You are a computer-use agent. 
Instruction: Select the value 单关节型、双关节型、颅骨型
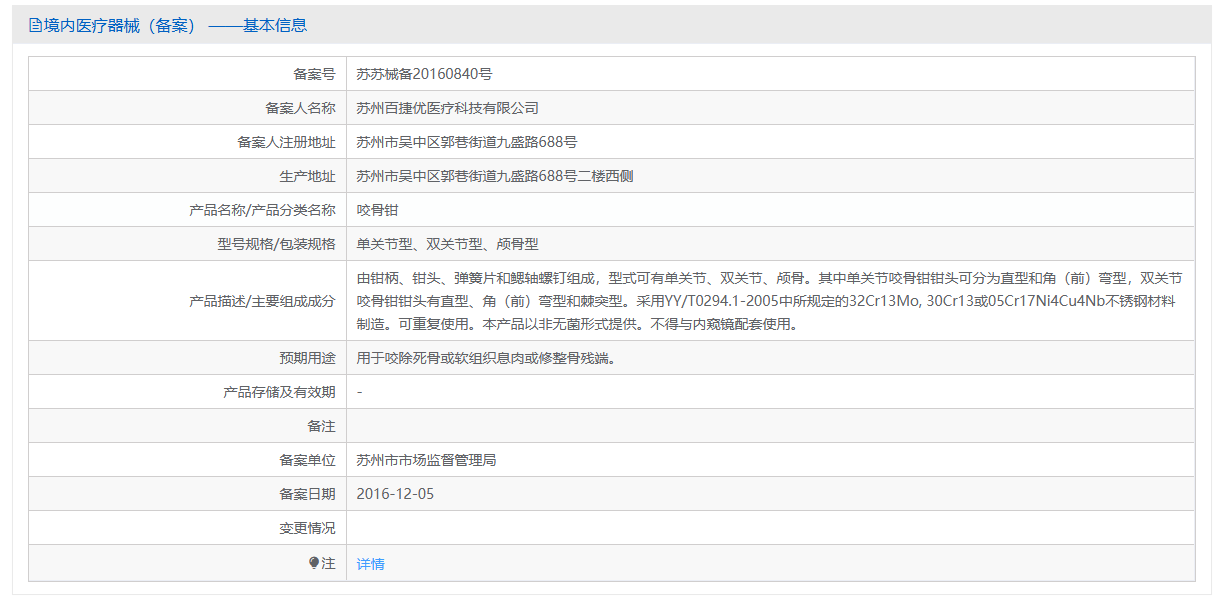coord(448,244)
